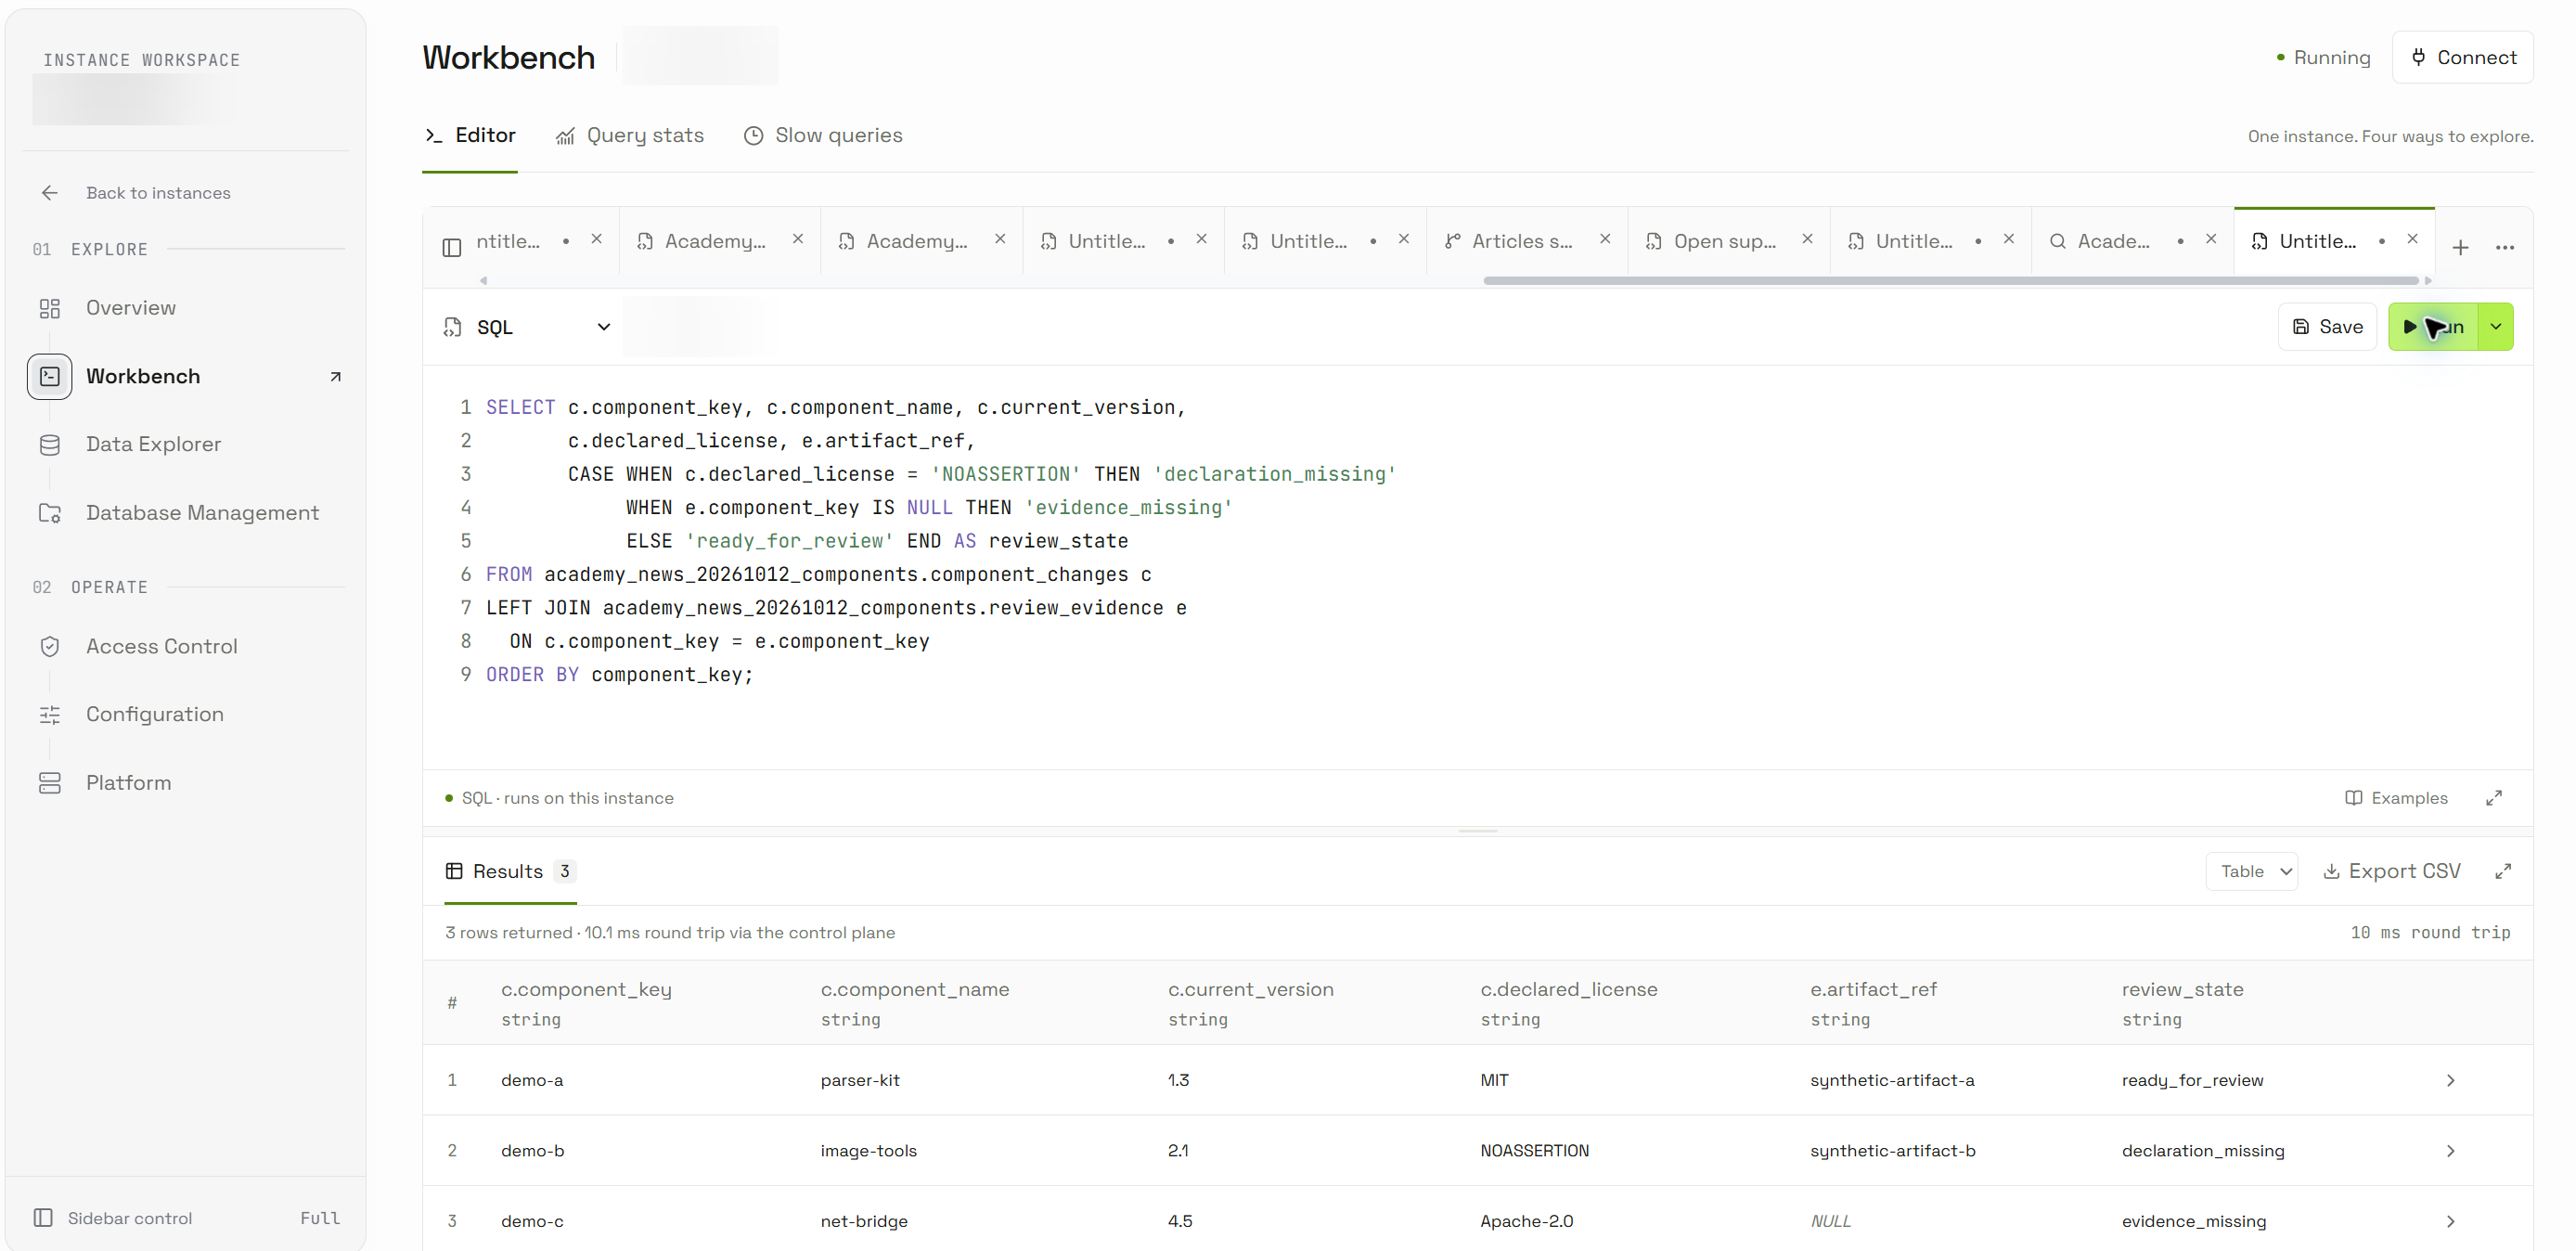
Task: Click the Back to instances arrow
Action: tap(49, 193)
